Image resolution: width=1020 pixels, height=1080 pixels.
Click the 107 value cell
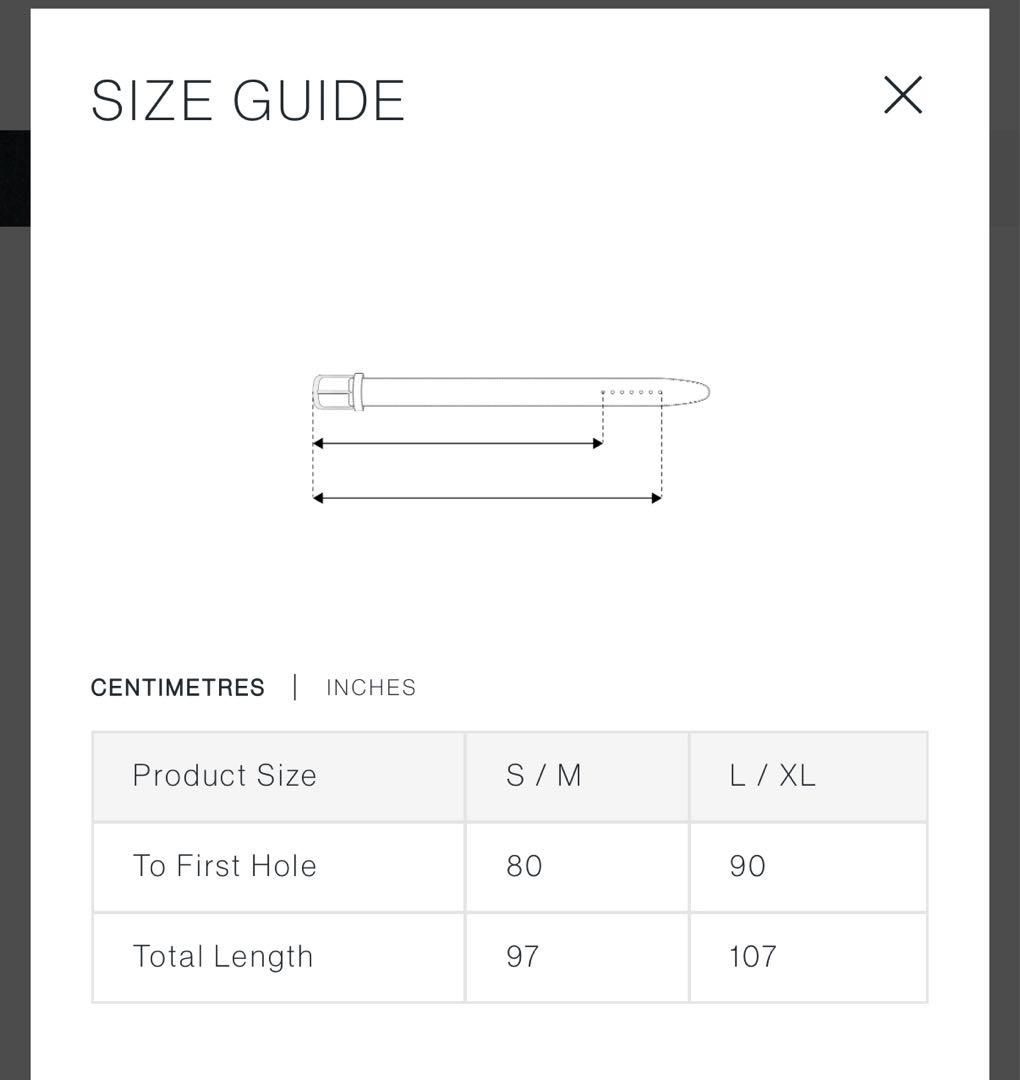[753, 957]
